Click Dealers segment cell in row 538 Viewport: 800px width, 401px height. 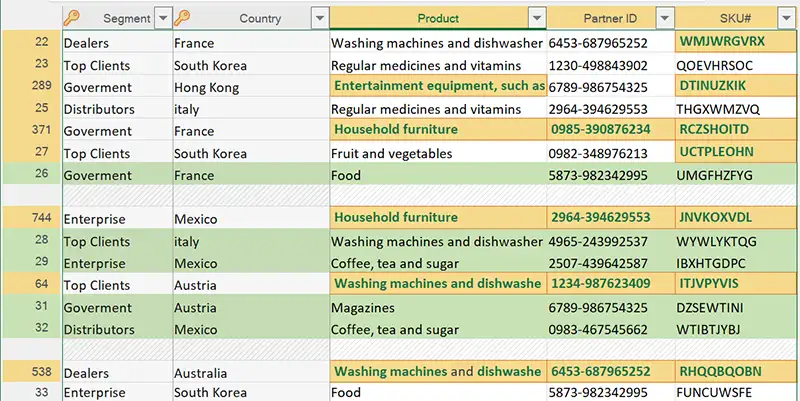117,373
